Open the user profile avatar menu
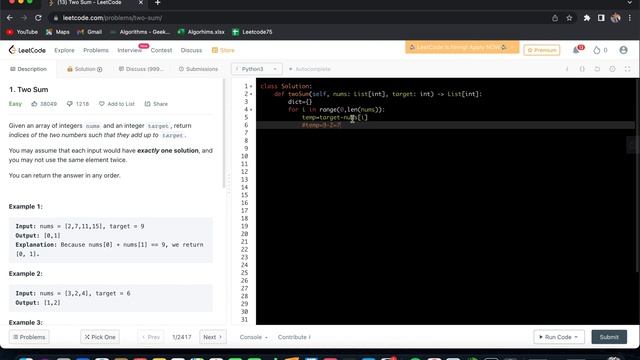640x360 pixels. 623,50
